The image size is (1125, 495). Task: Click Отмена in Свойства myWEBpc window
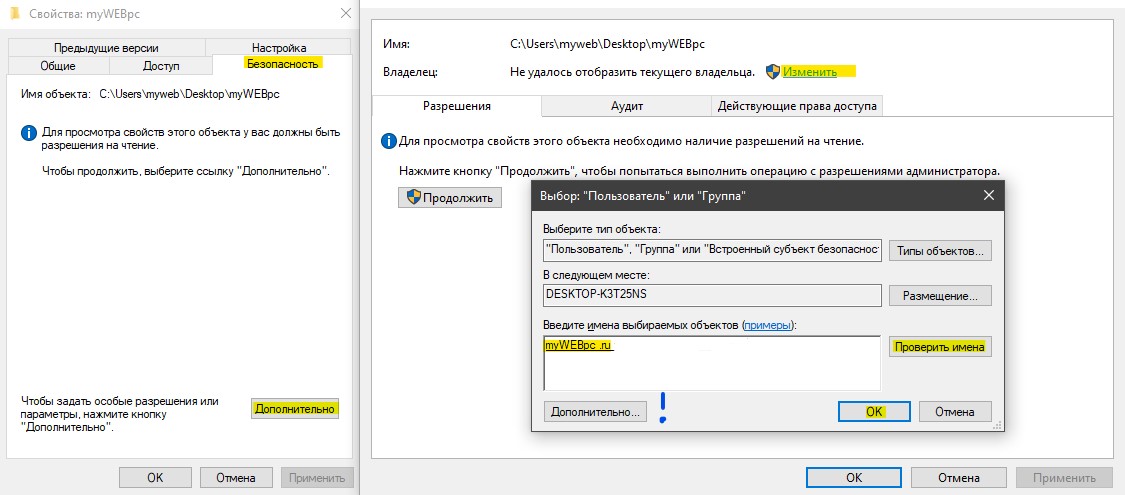[x=236, y=477]
